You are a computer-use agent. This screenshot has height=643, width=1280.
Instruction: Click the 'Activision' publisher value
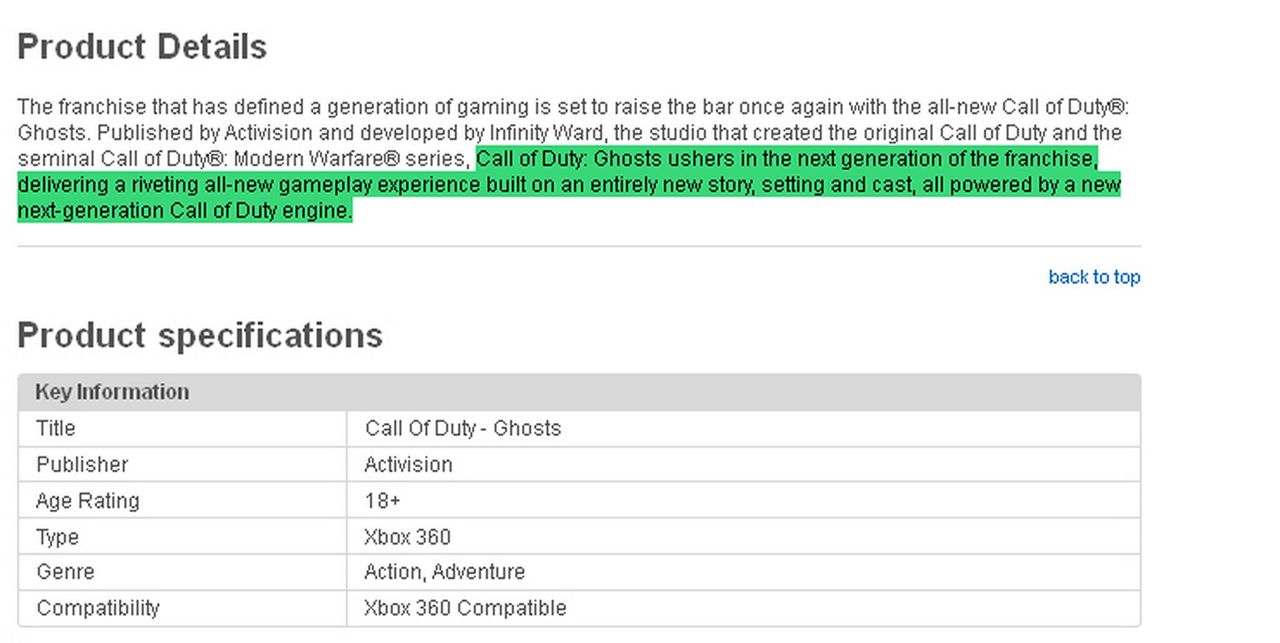point(408,465)
